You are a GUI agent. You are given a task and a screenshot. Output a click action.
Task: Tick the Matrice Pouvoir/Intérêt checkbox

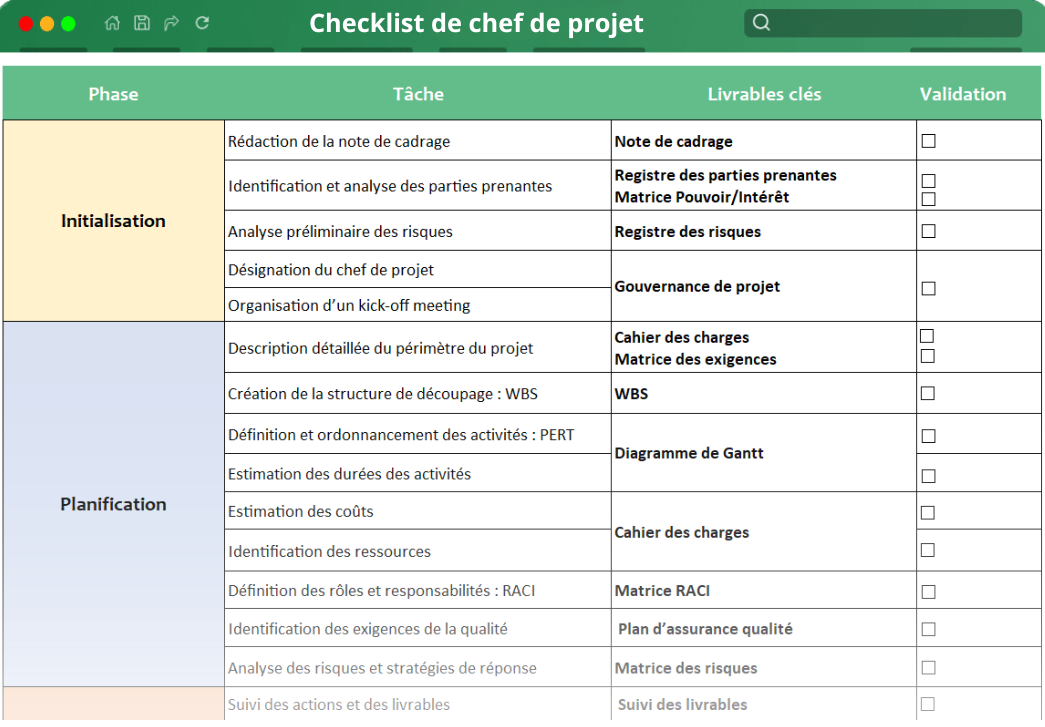point(928,198)
